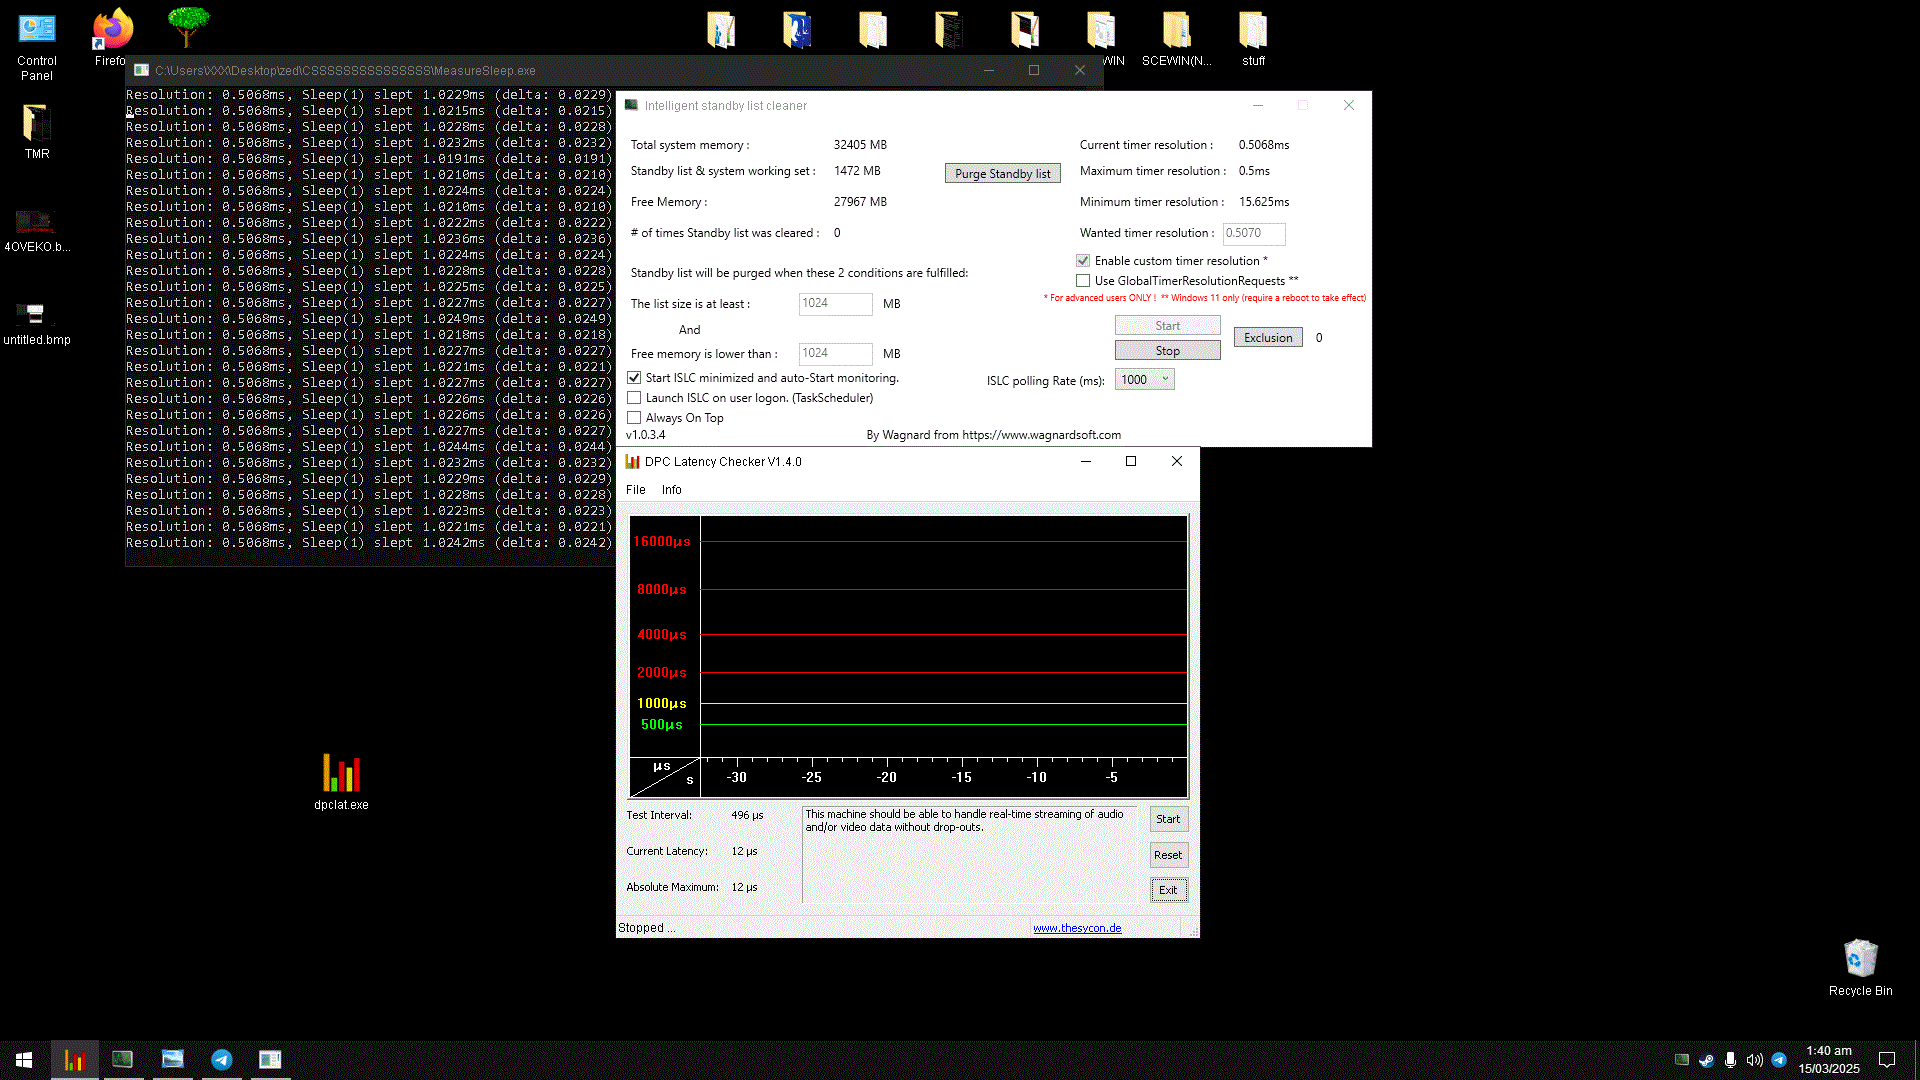The width and height of the screenshot is (1920, 1080).
Task: Open the Info menu in DPC Latency Checker
Action: point(671,490)
